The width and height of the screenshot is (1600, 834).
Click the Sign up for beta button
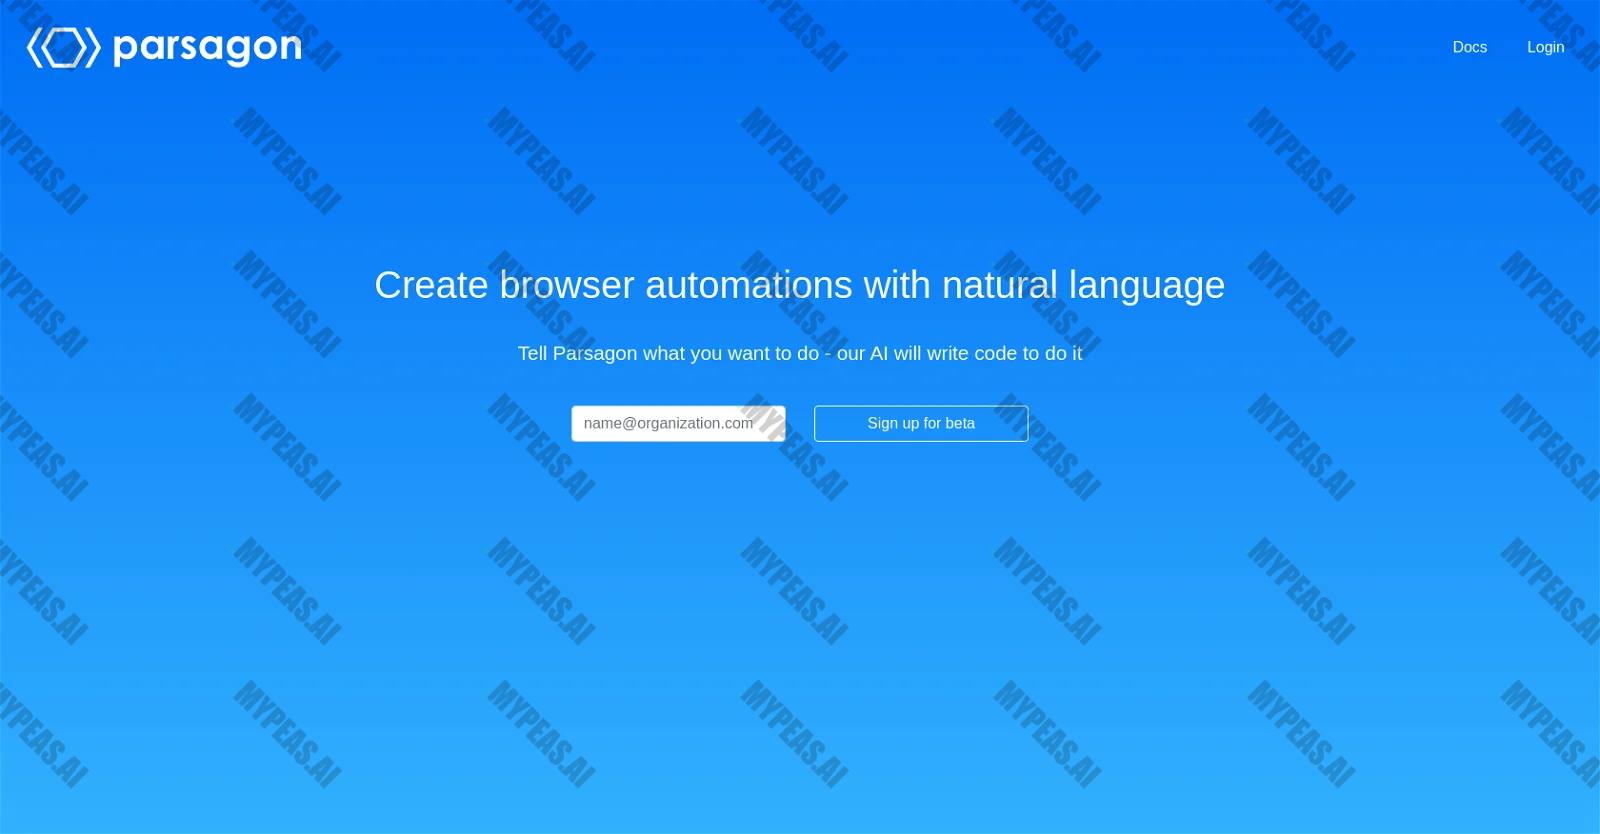click(x=921, y=424)
